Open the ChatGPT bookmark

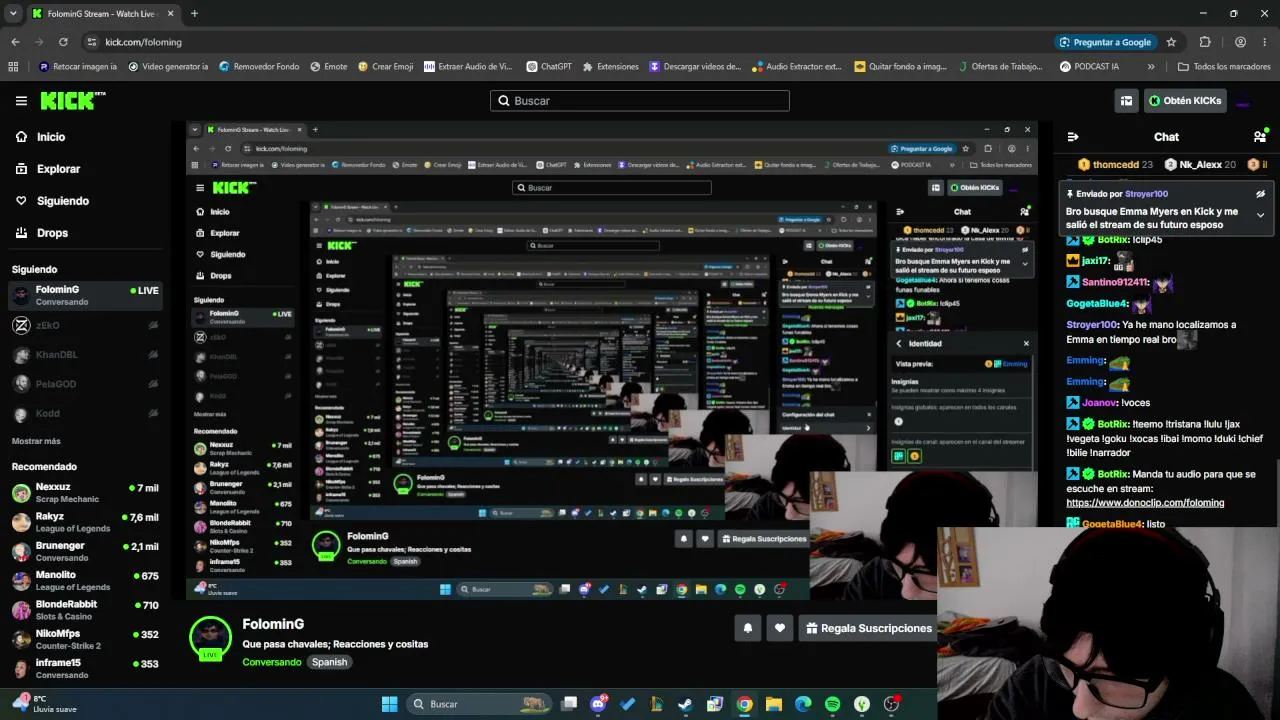click(549, 67)
